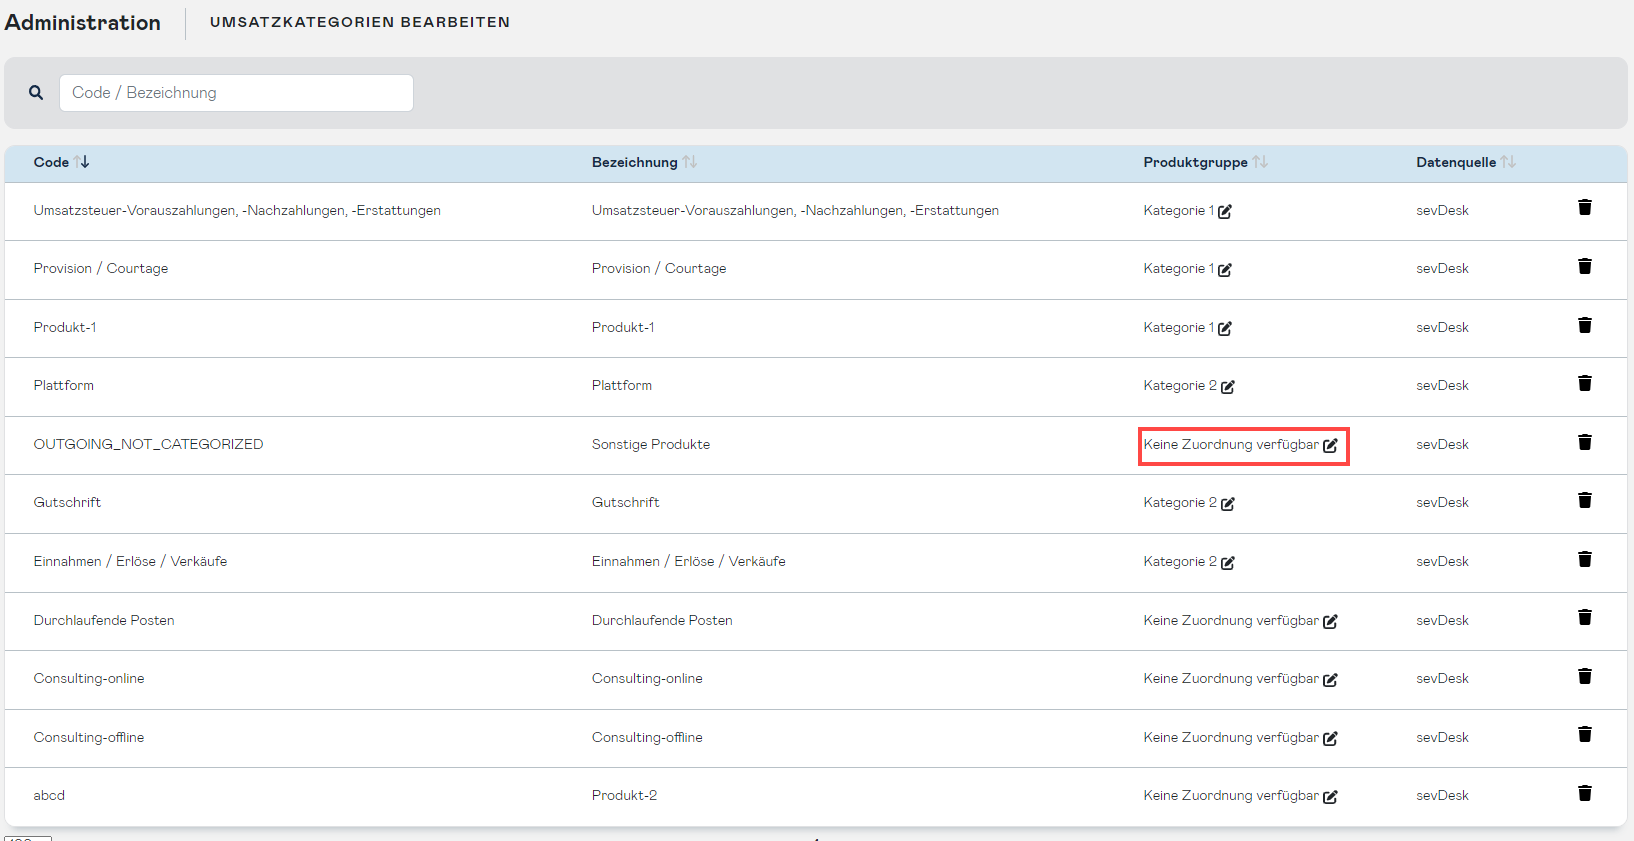Sort by Datenquelle column arrow
The image size is (1634, 841).
1508,162
